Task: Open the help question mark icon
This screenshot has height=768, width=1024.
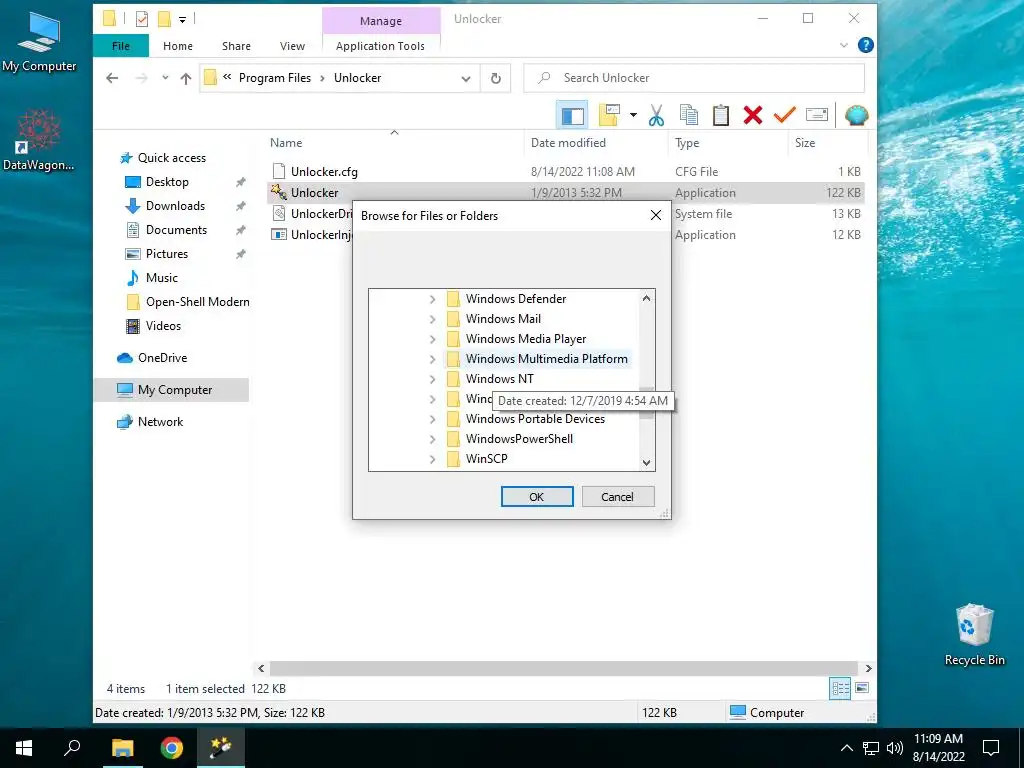Action: (x=865, y=45)
